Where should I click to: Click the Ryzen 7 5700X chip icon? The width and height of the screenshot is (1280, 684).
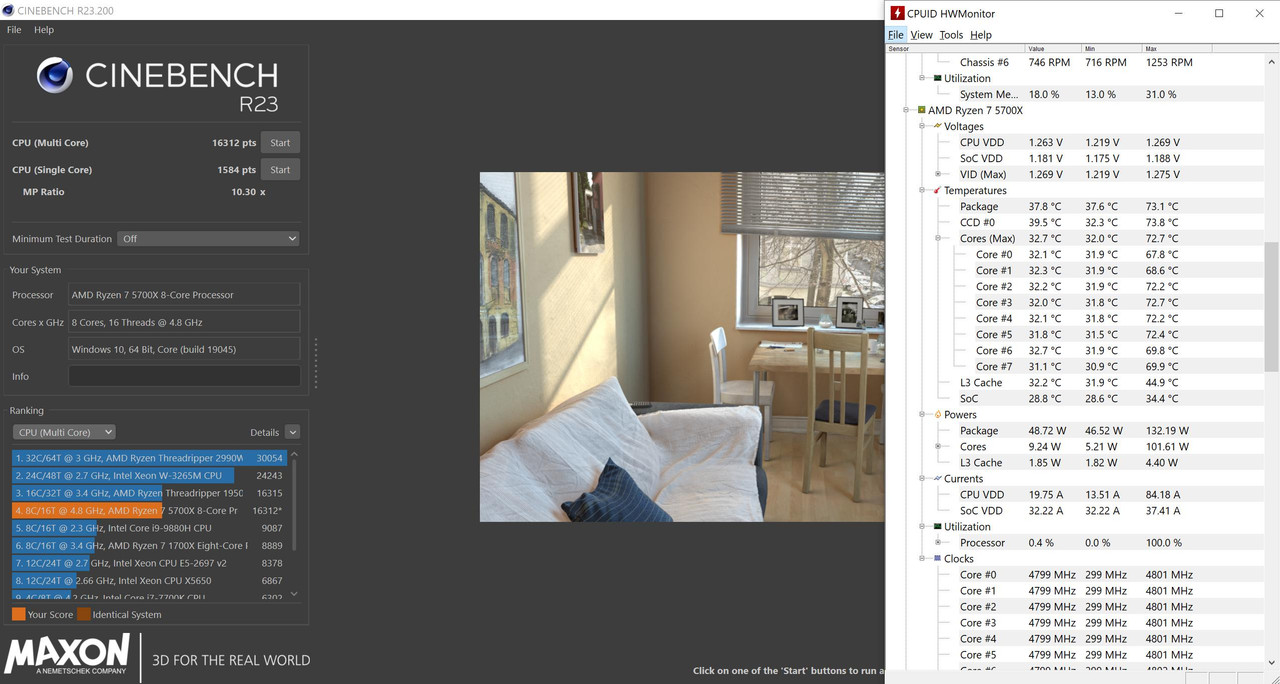click(921, 111)
